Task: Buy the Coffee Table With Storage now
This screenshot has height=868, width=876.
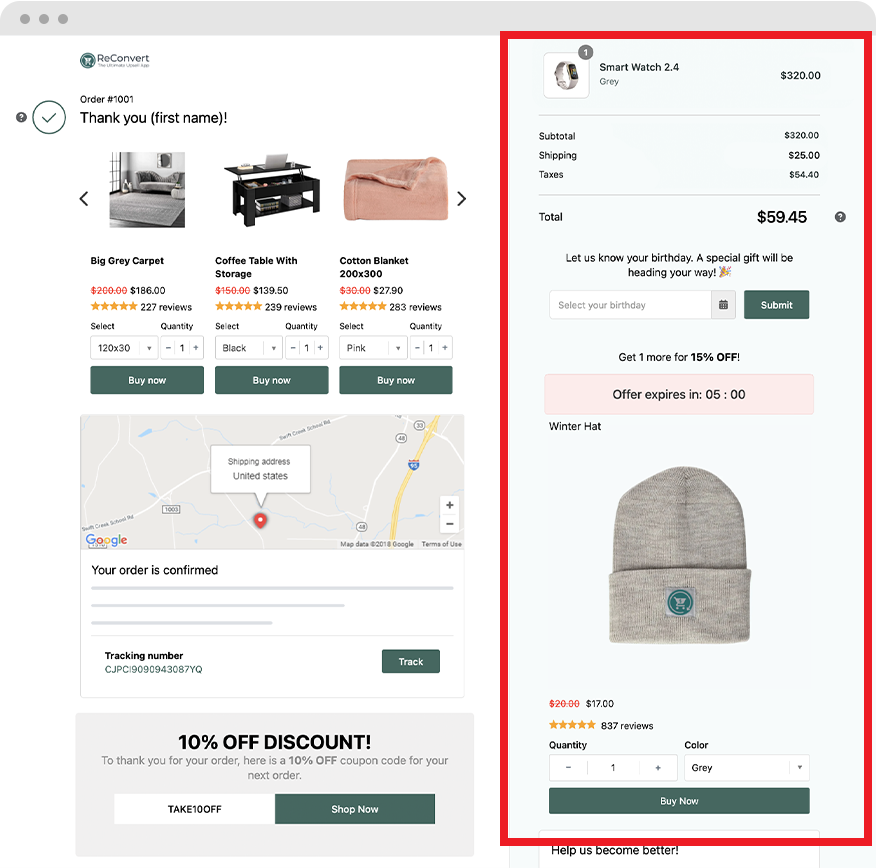Action: click(272, 380)
